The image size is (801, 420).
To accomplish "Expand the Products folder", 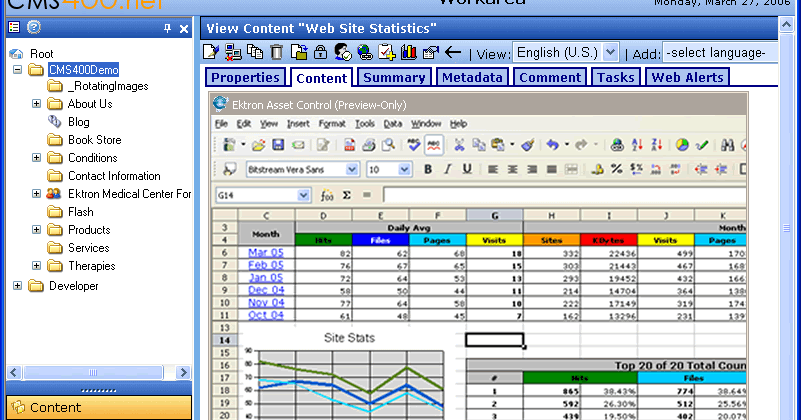I will [36, 230].
